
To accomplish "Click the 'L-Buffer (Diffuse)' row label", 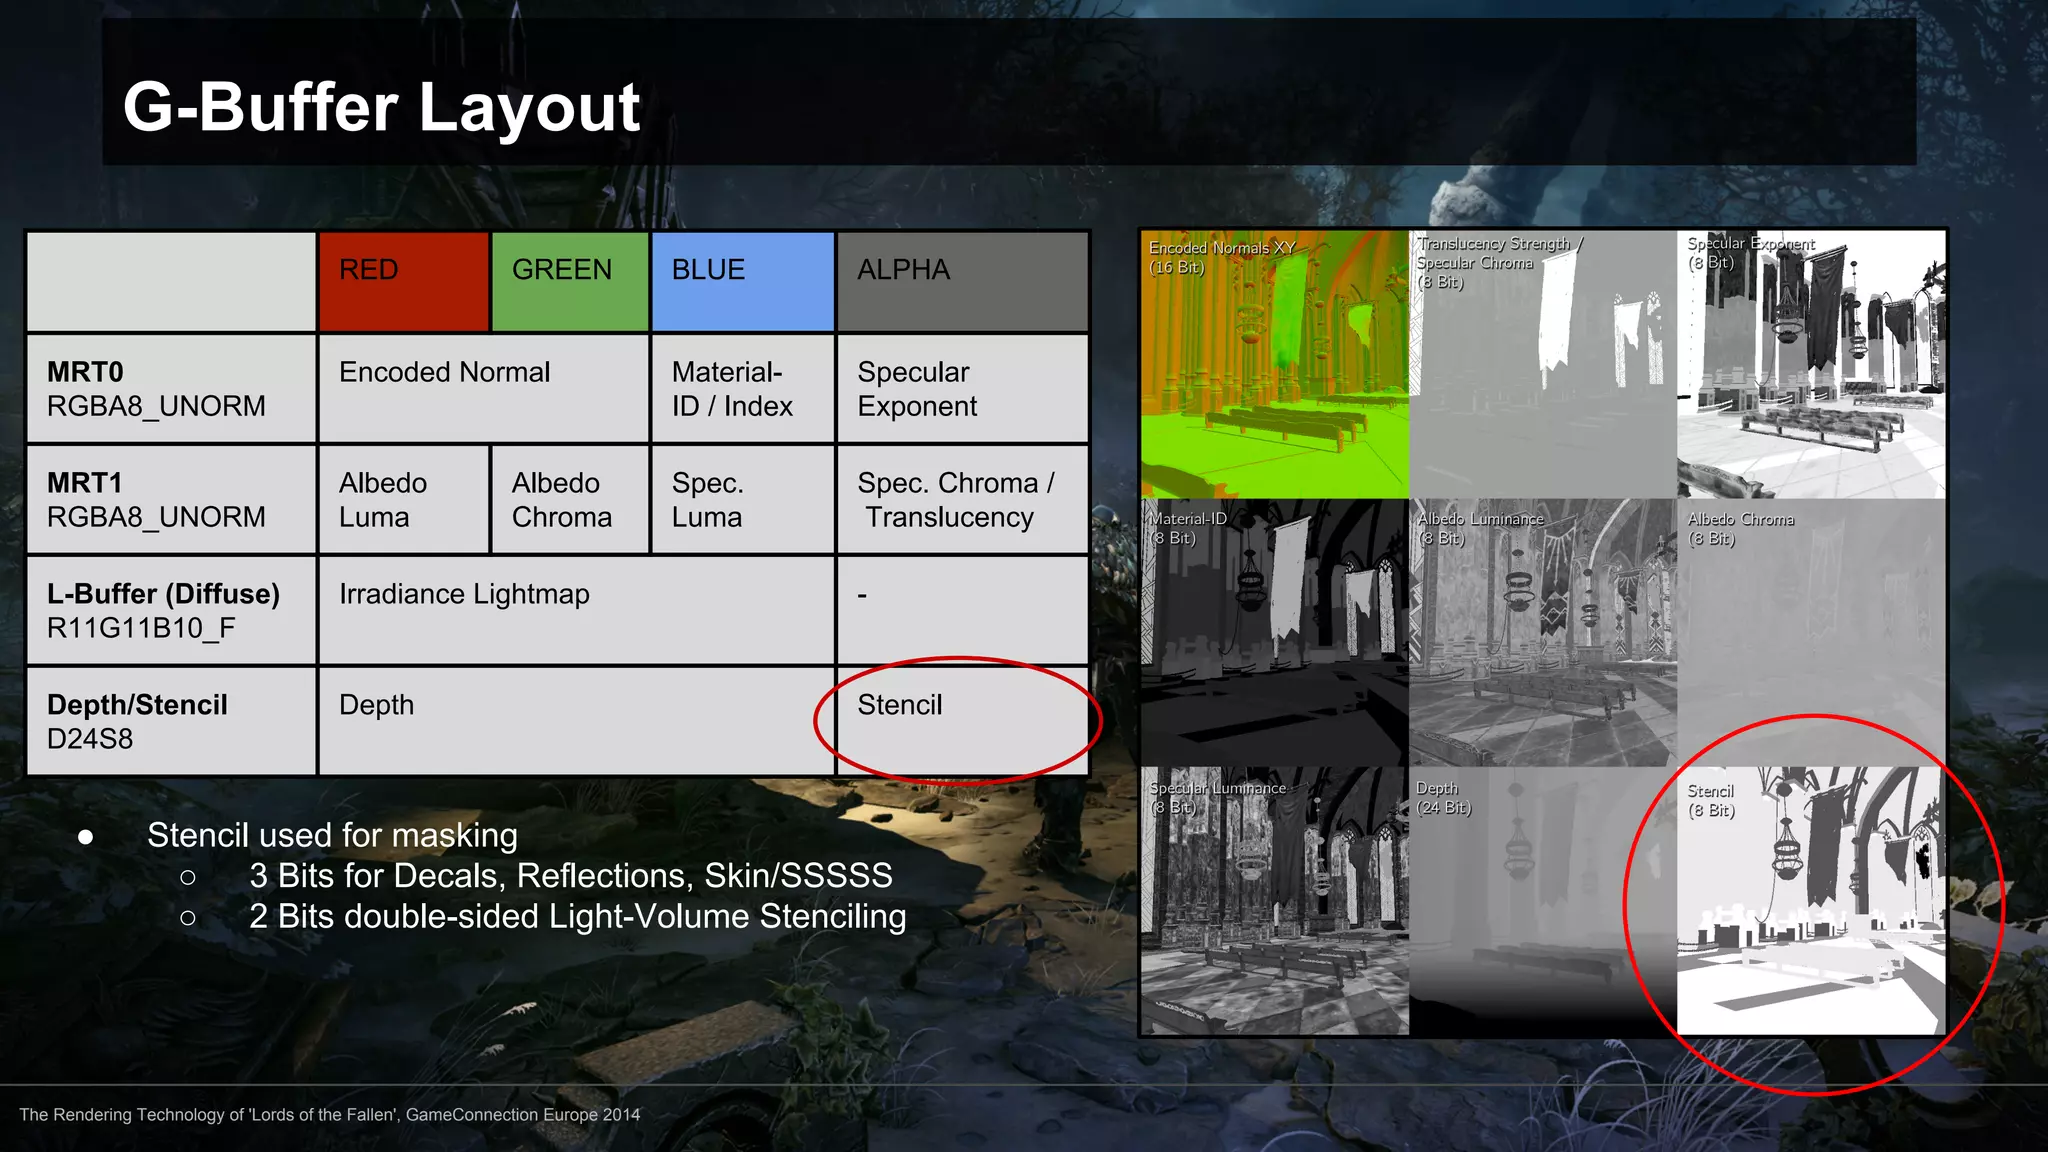I will pos(171,611).
